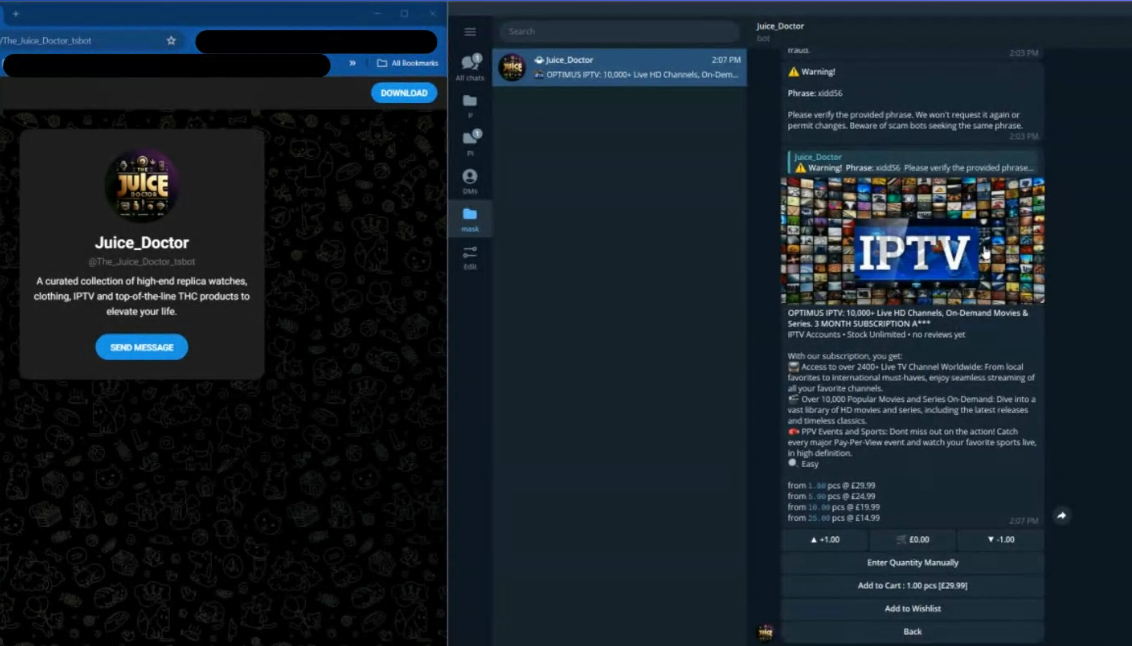Click the Back button under message

pos(913,632)
